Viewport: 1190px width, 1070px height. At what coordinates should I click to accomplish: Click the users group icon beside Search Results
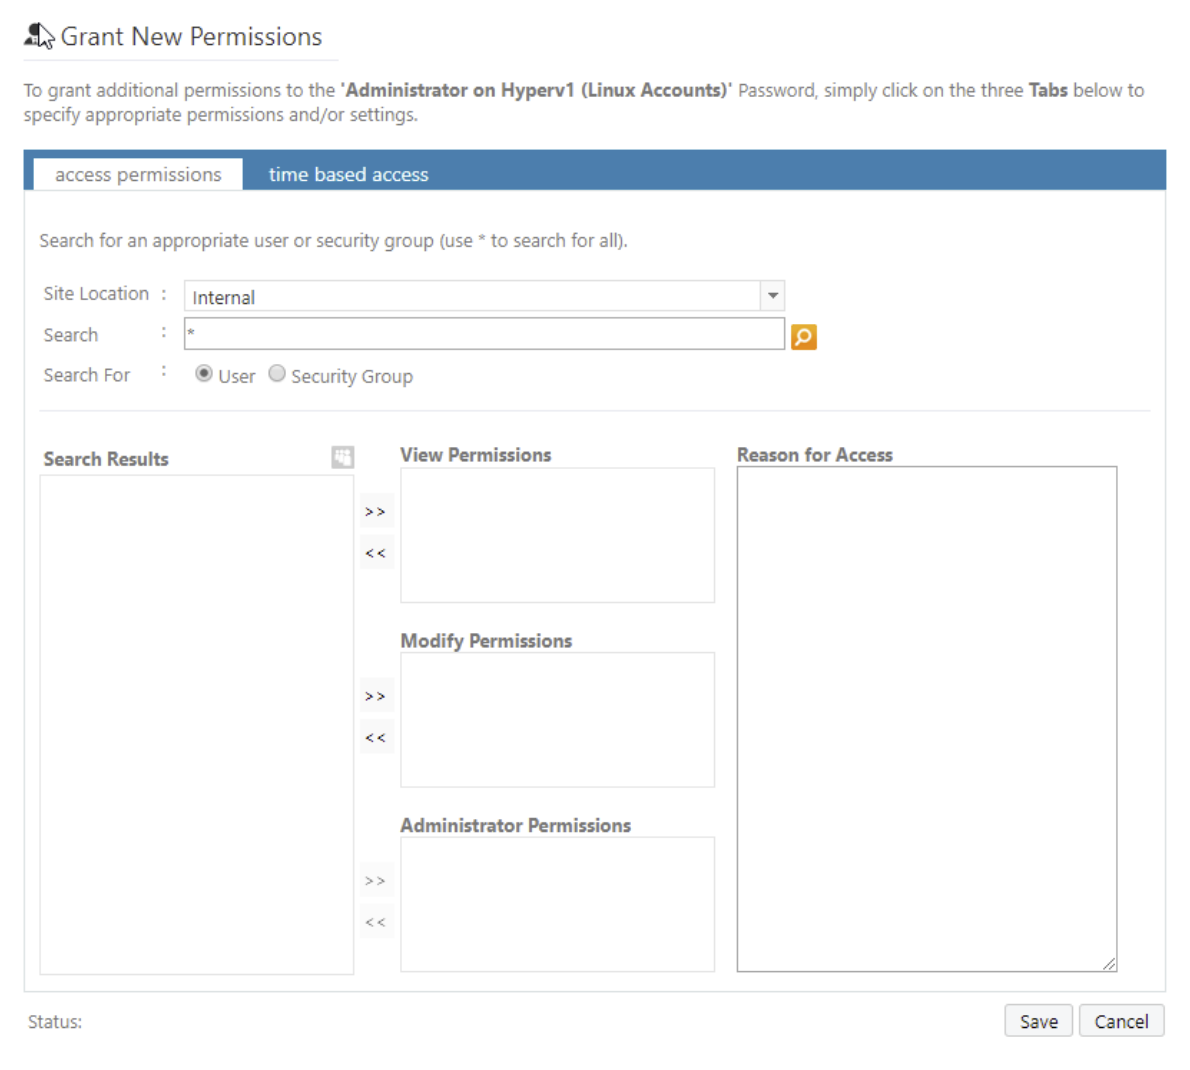342,456
